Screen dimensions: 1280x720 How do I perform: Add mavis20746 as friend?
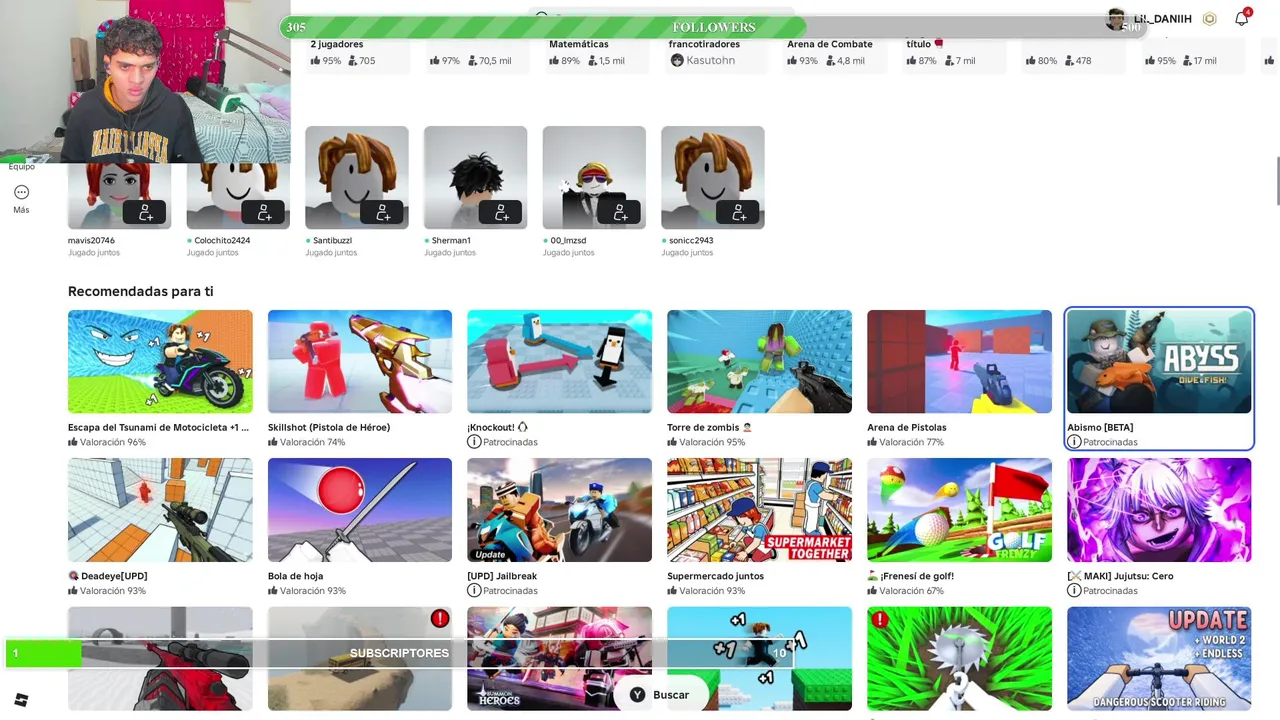pyautogui.click(x=145, y=212)
